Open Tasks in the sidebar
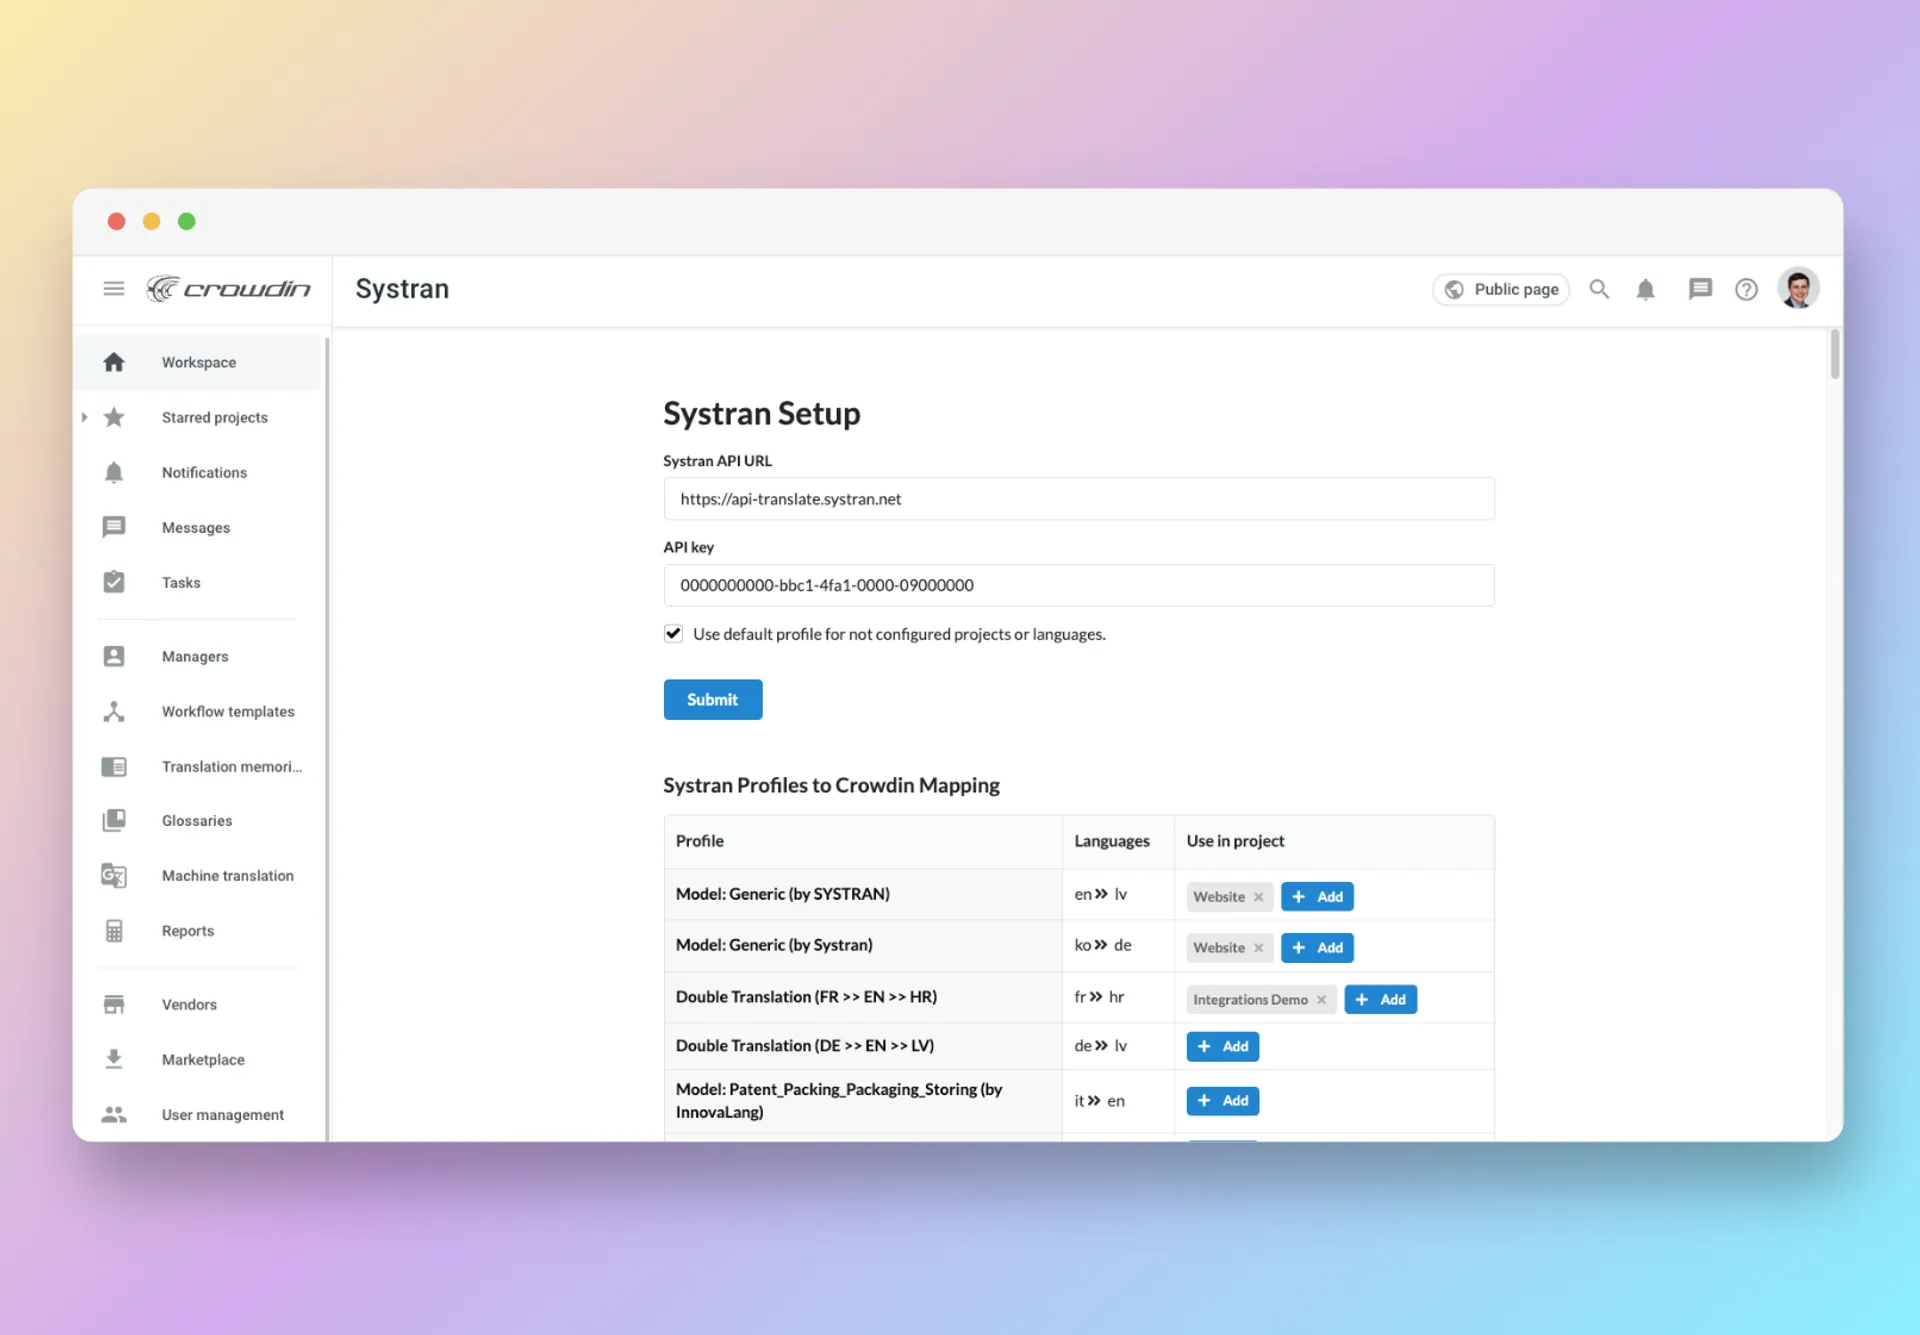Viewport: 1920px width, 1335px height. (198, 582)
